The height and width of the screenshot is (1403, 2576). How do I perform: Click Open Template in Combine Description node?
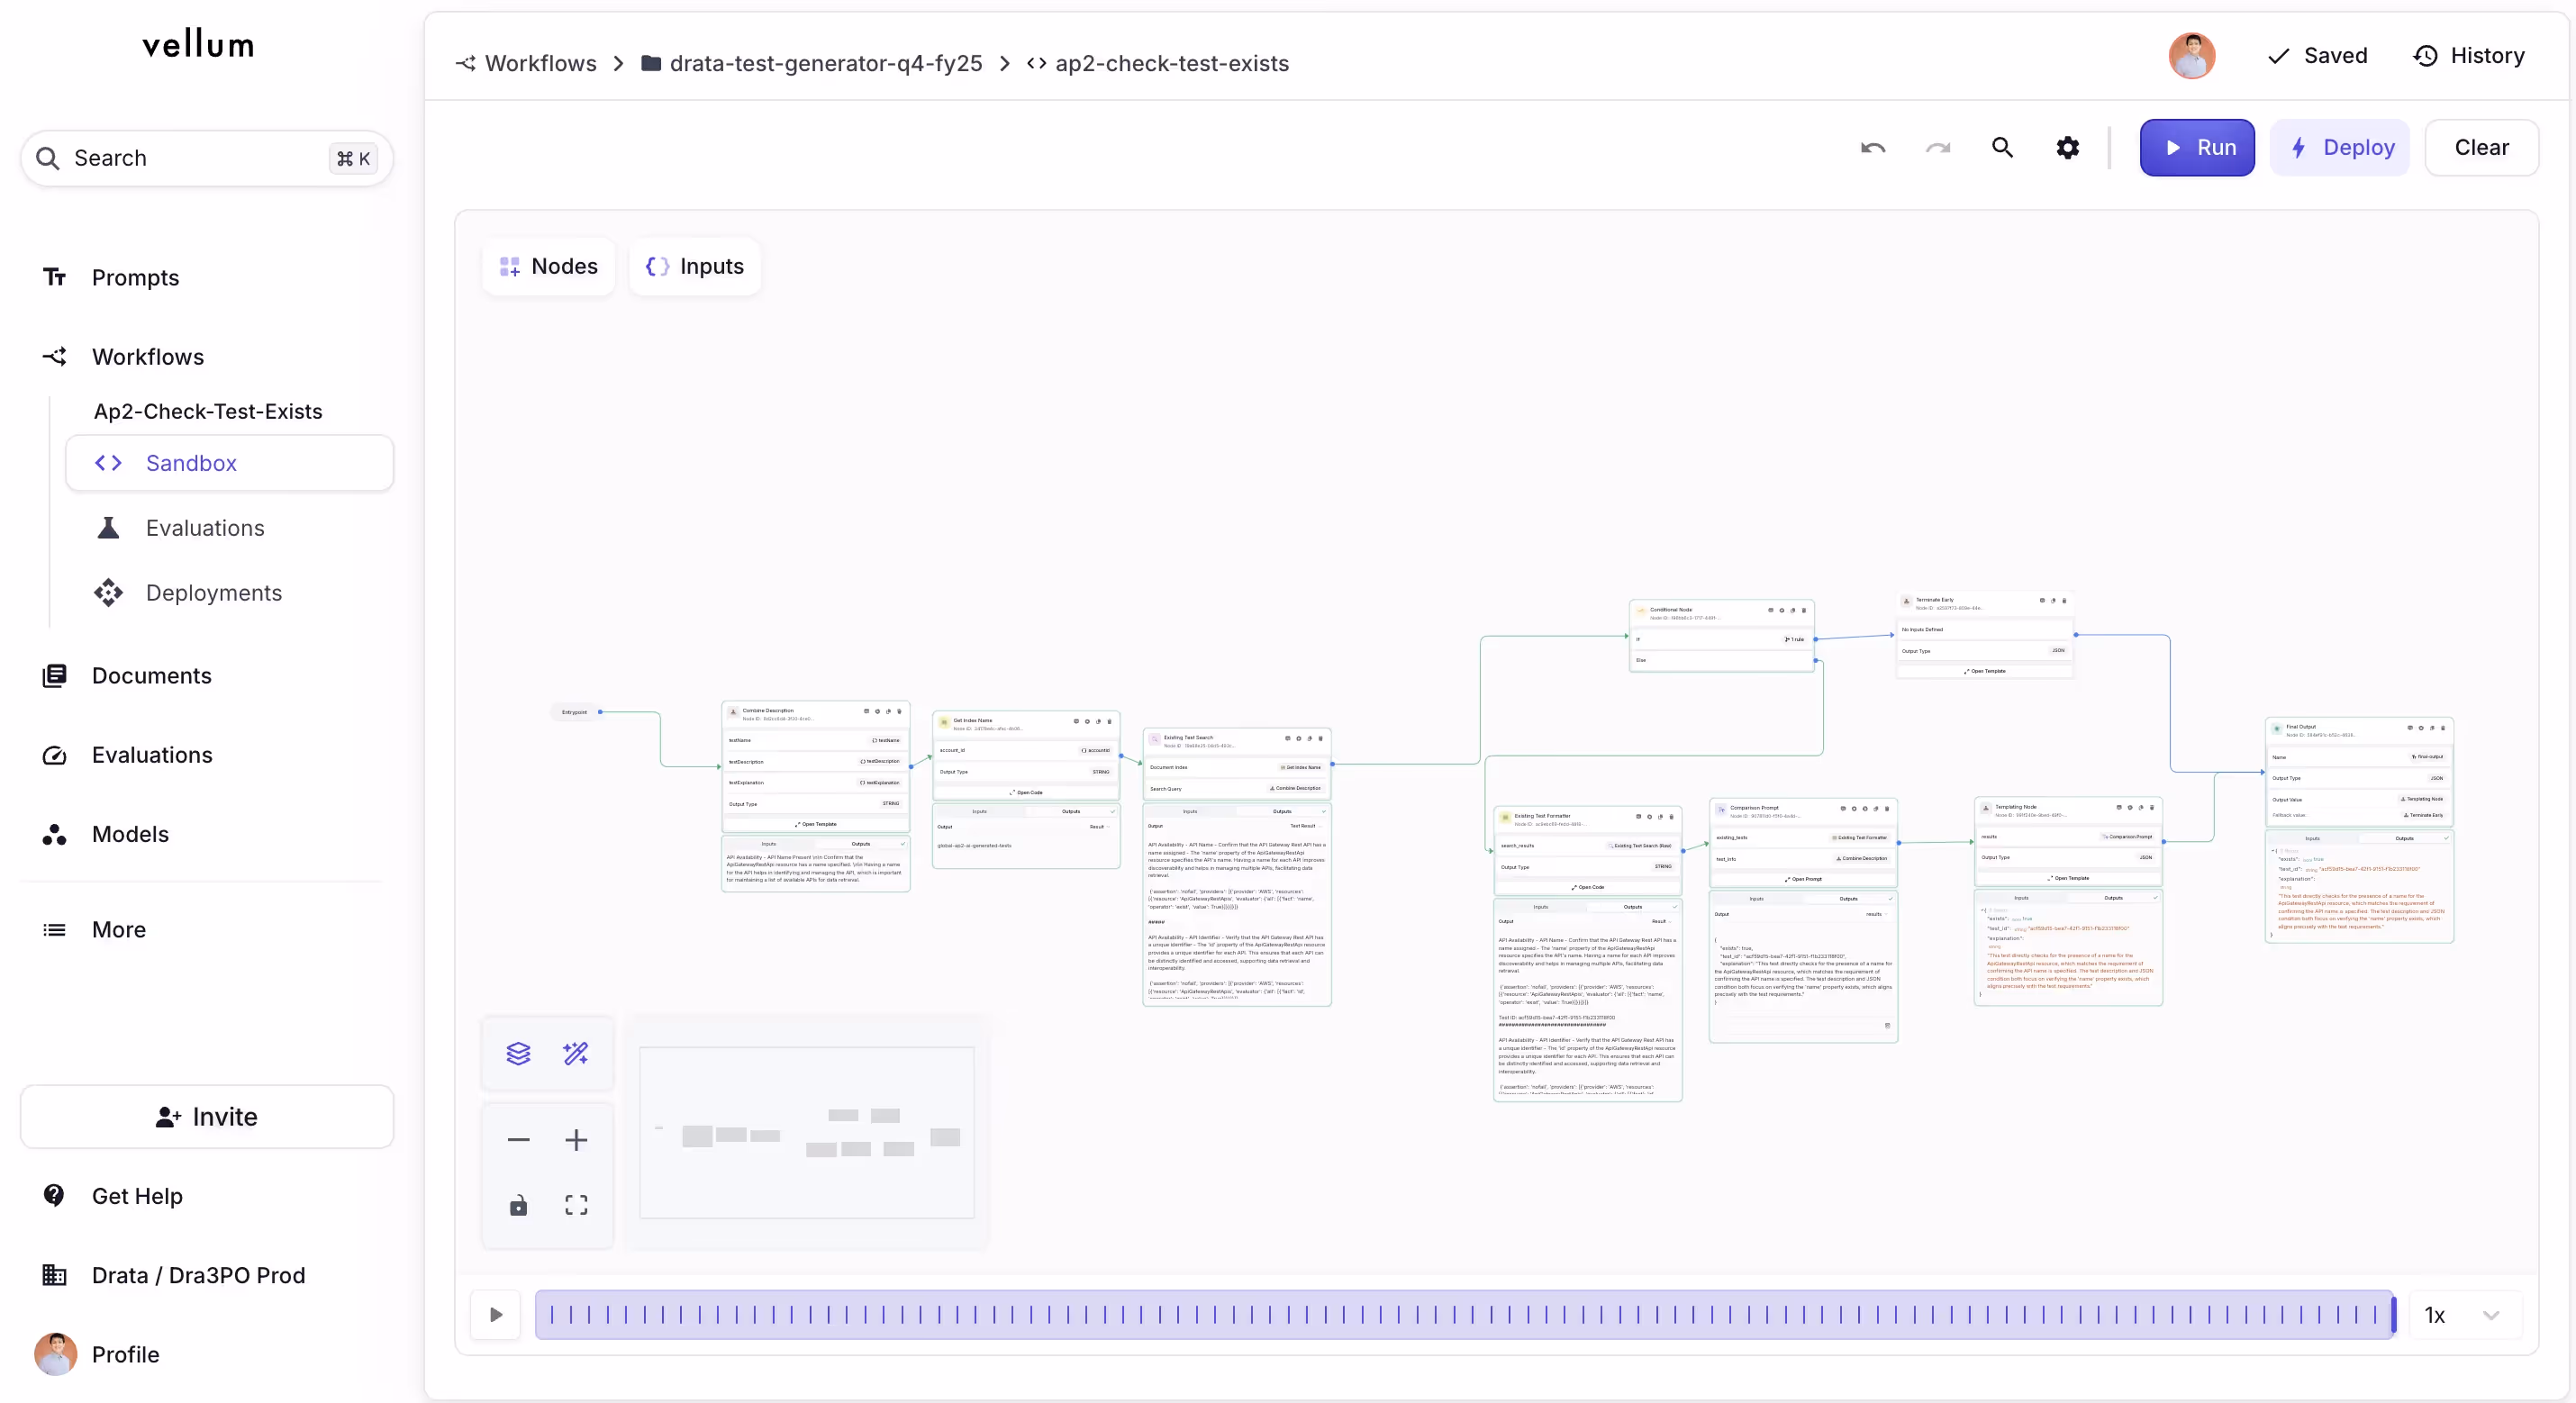coord(816,825)
